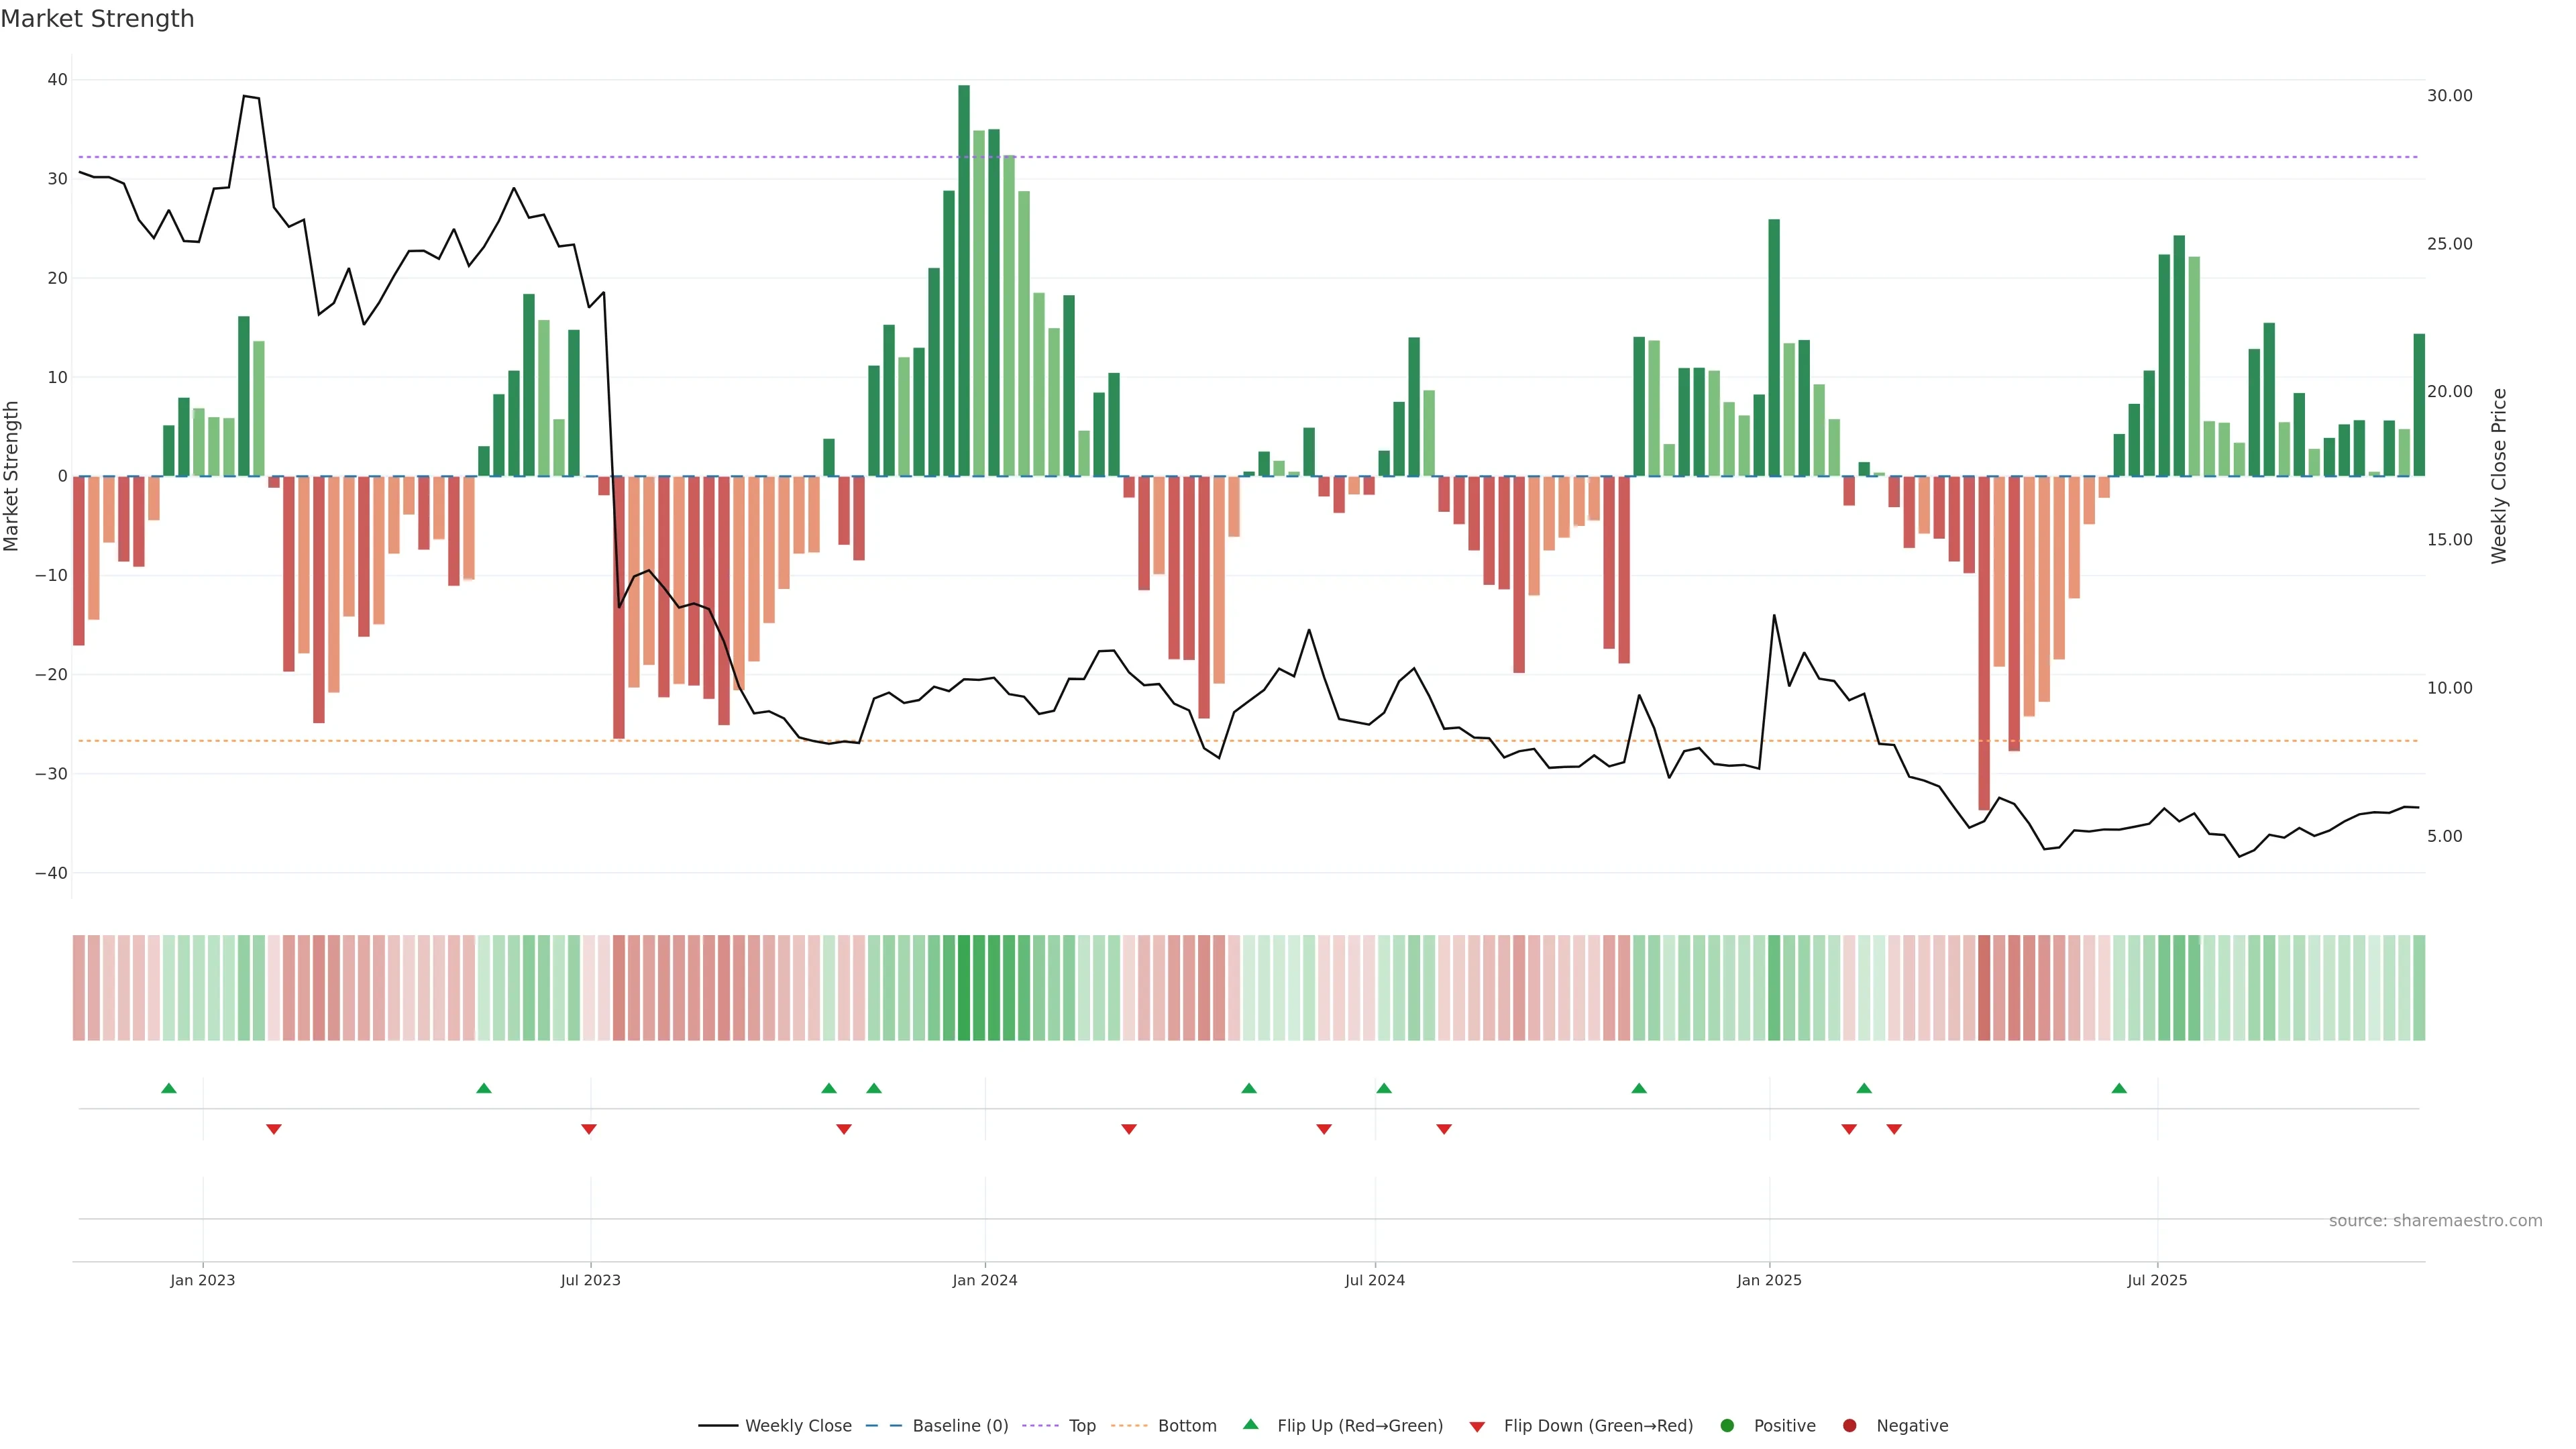The image size is (2576, 1449).
Task: Click the leftmost green flip-up triangle marker
Action: click(x=169, y=1088)
